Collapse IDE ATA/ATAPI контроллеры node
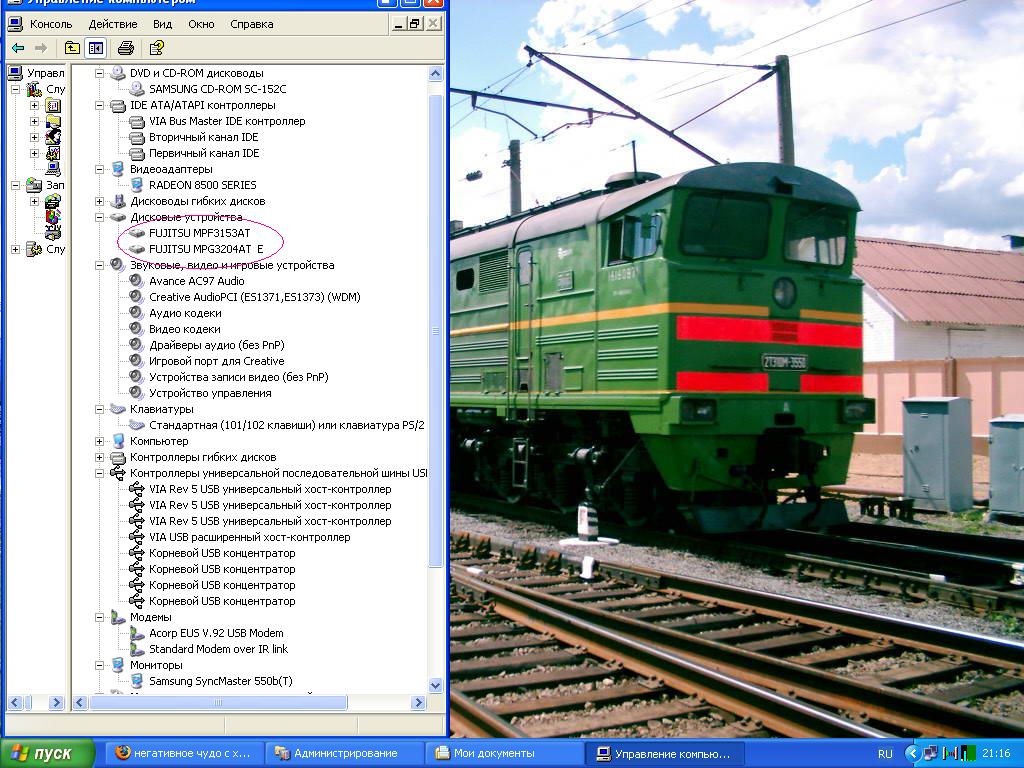This screenshot has height=768, width=1024. (x=99, y=105)
